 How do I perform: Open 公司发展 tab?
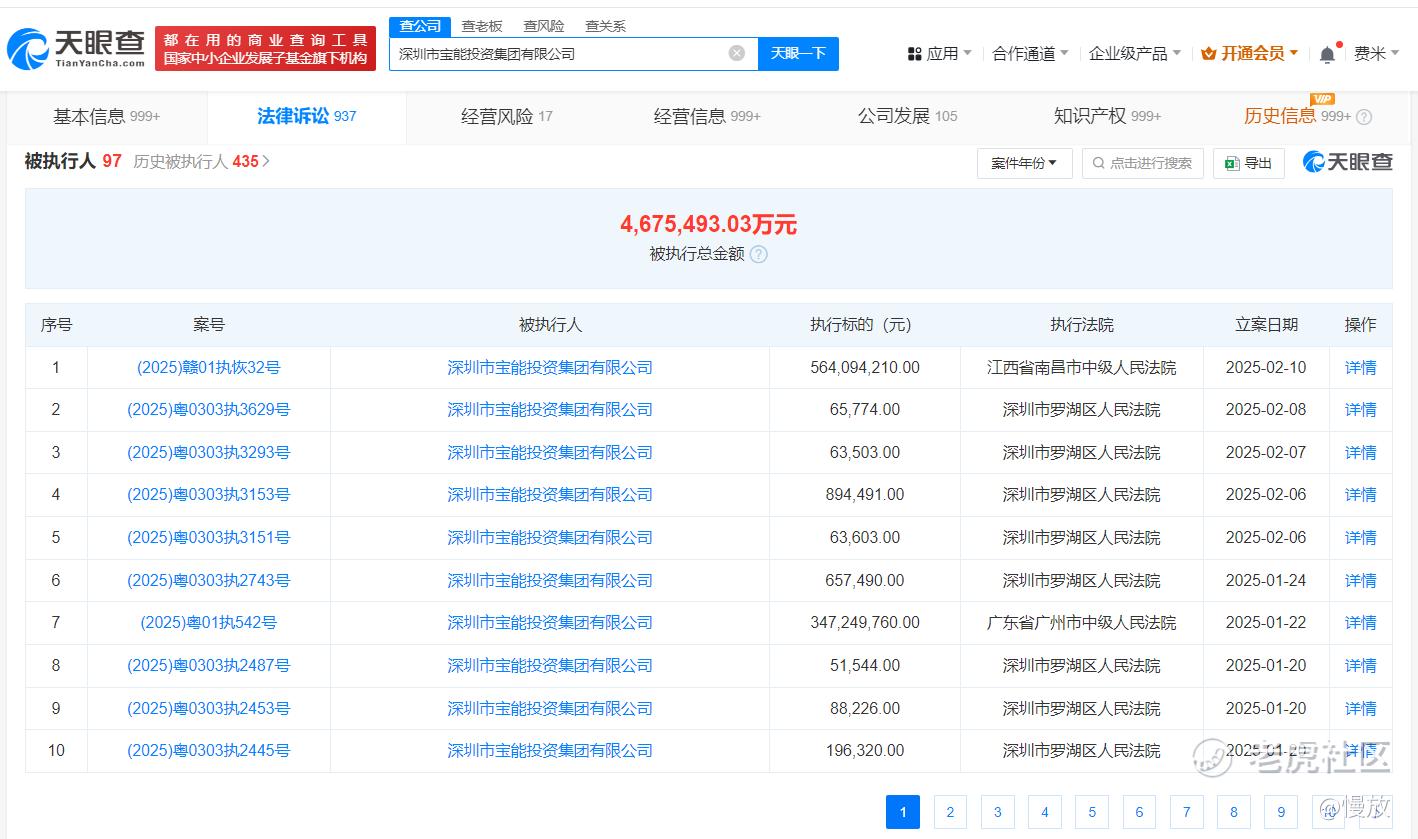tap(907, 117)
